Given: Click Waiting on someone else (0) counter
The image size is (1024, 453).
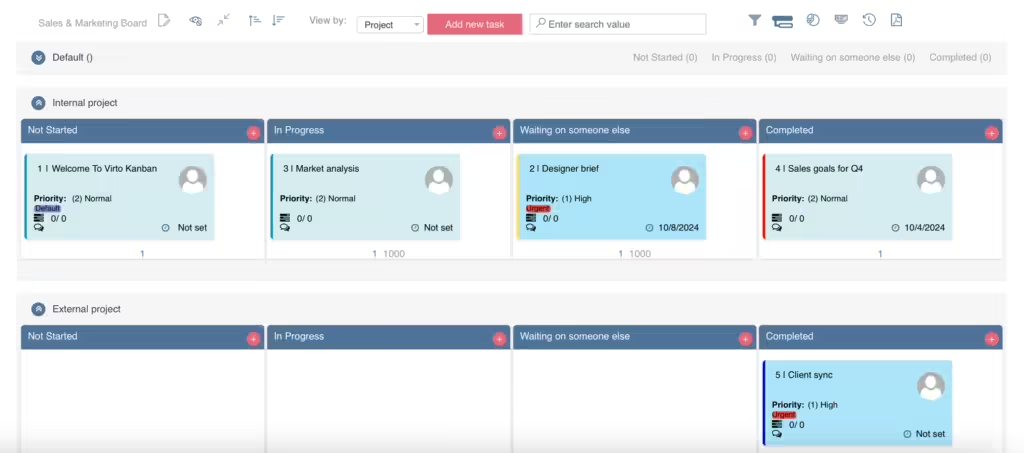Looking at the screenshot, I should [853, 57].
